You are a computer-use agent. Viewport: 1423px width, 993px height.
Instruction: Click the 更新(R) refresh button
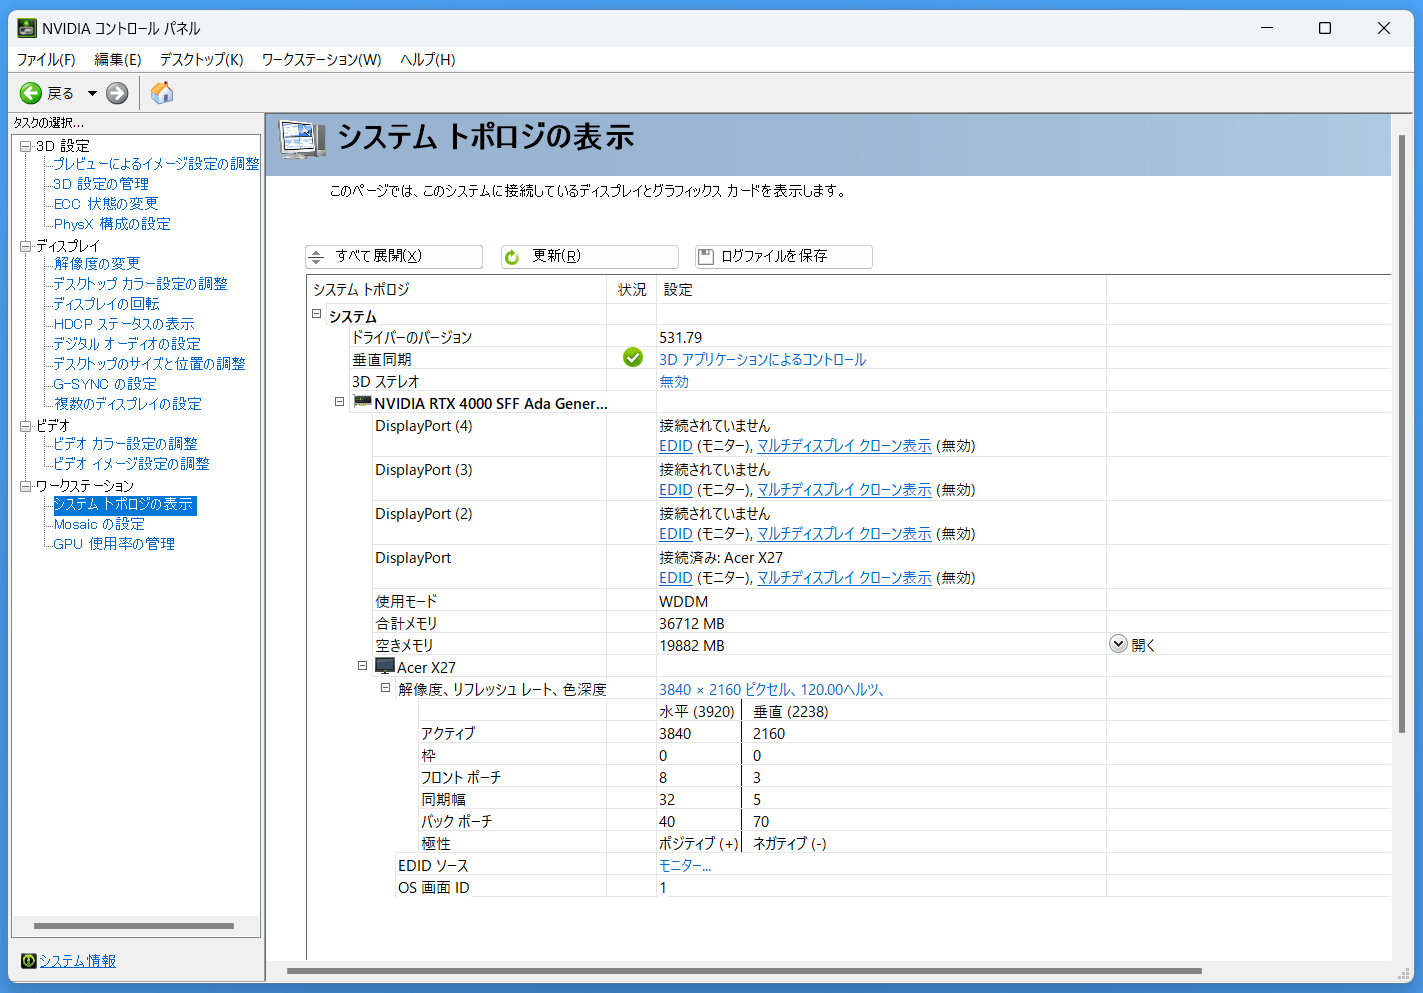click(590, 257)
